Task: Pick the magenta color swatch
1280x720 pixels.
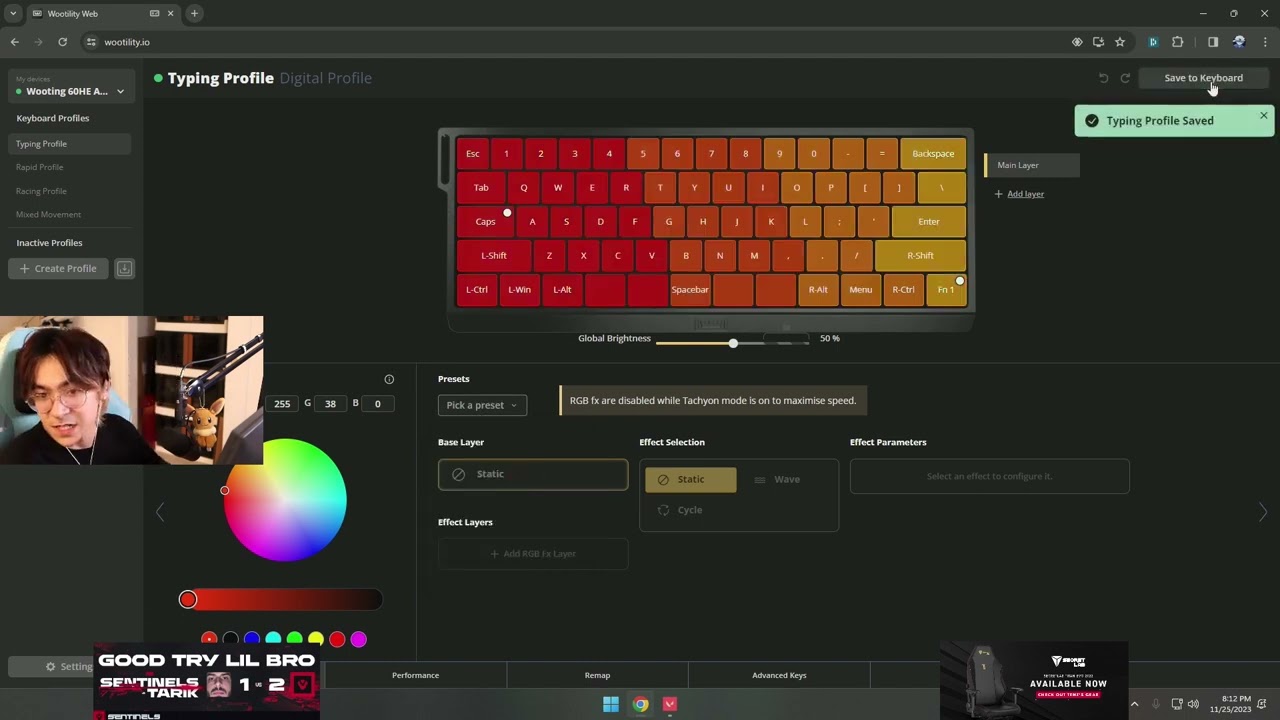Action: pos(359,639)
